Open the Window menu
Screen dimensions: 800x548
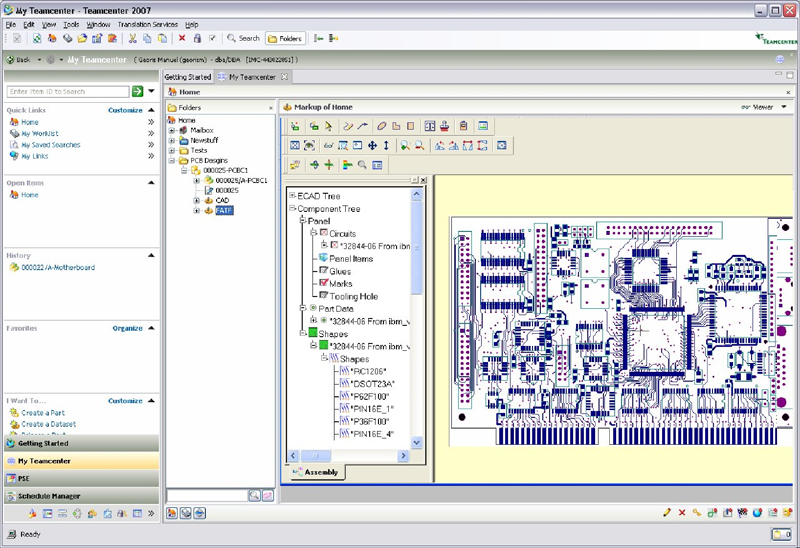[x=98, y=24]
